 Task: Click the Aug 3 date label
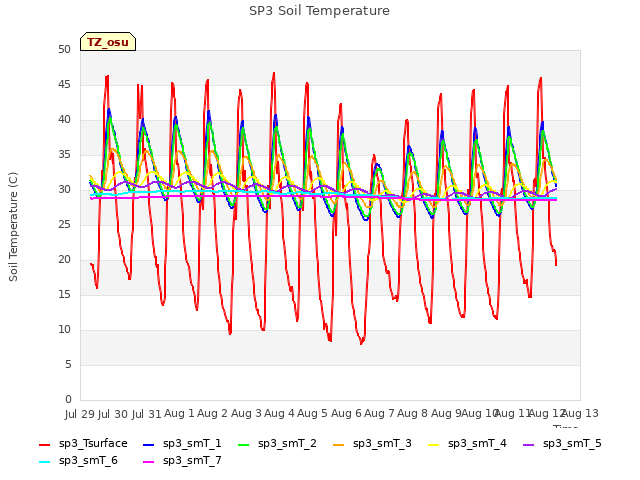click(x=246, y=414)
